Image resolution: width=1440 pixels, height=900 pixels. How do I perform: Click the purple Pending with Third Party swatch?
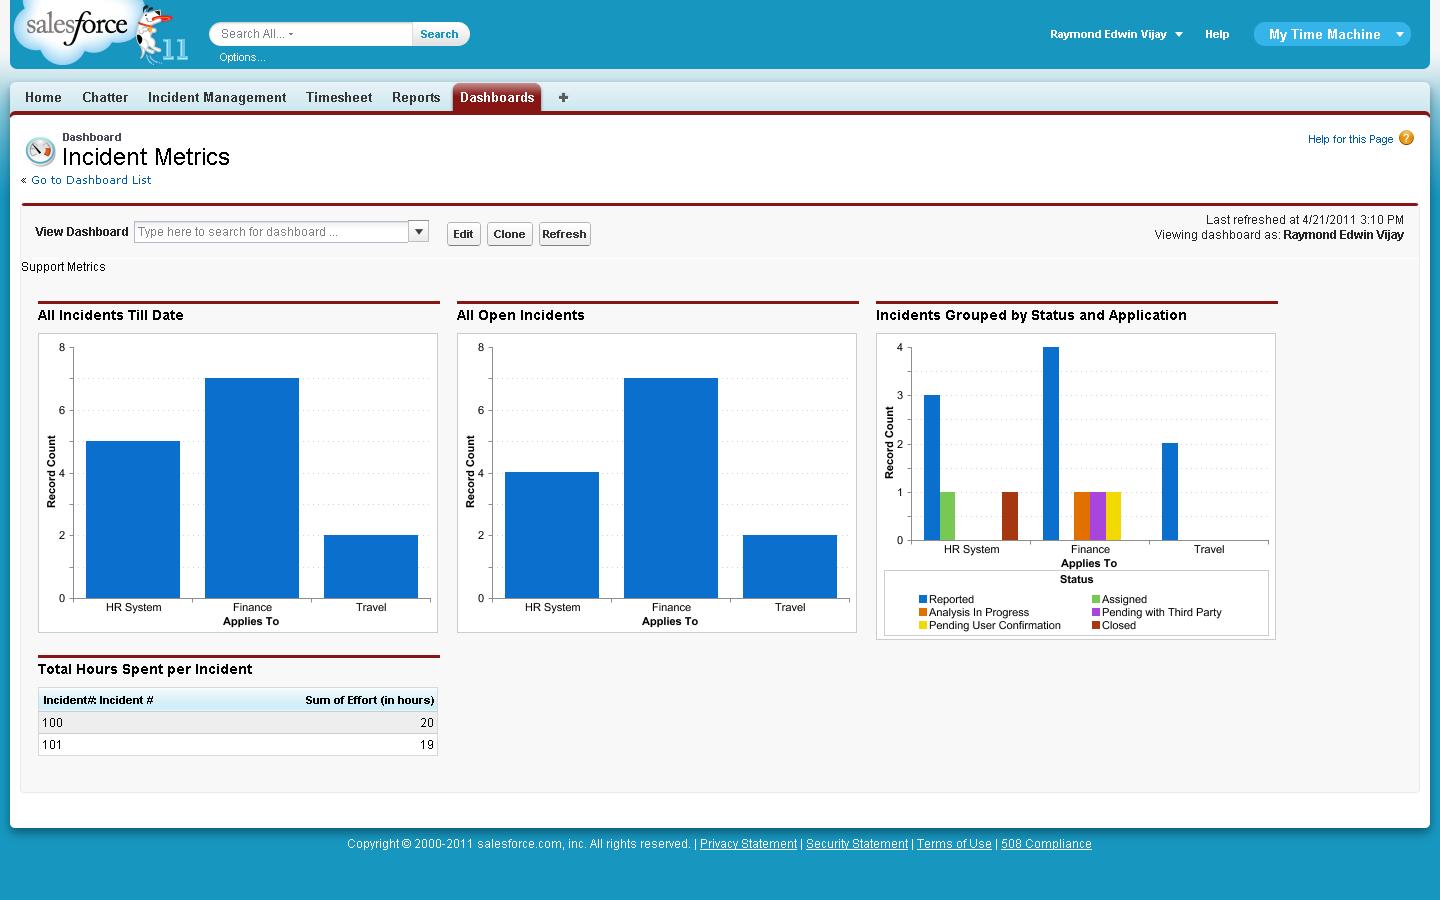click(1096, 613)
